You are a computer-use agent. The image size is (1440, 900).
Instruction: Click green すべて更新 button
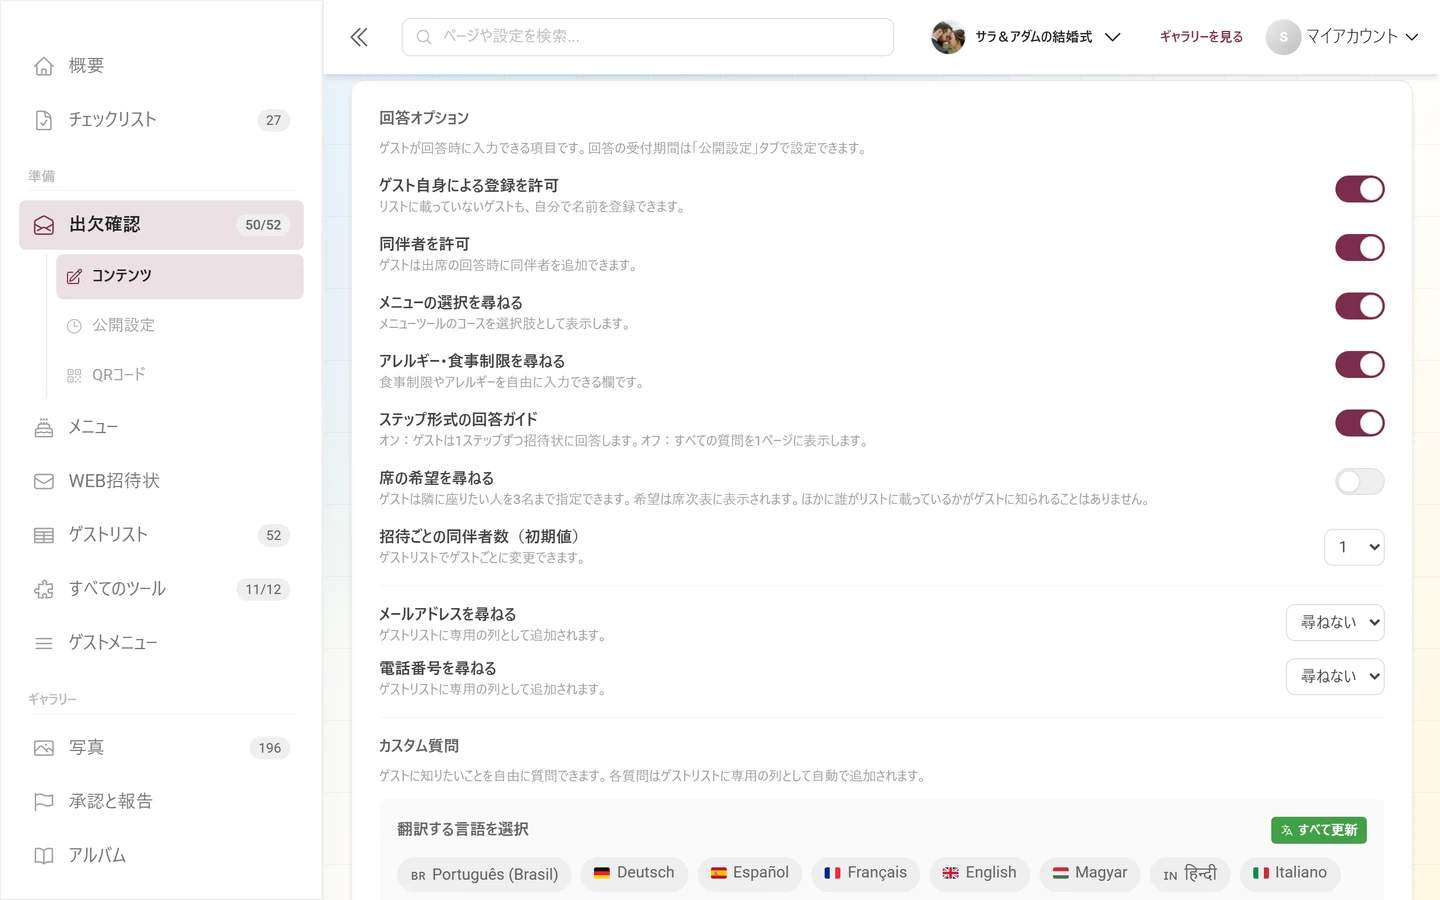pos(1319,830)
